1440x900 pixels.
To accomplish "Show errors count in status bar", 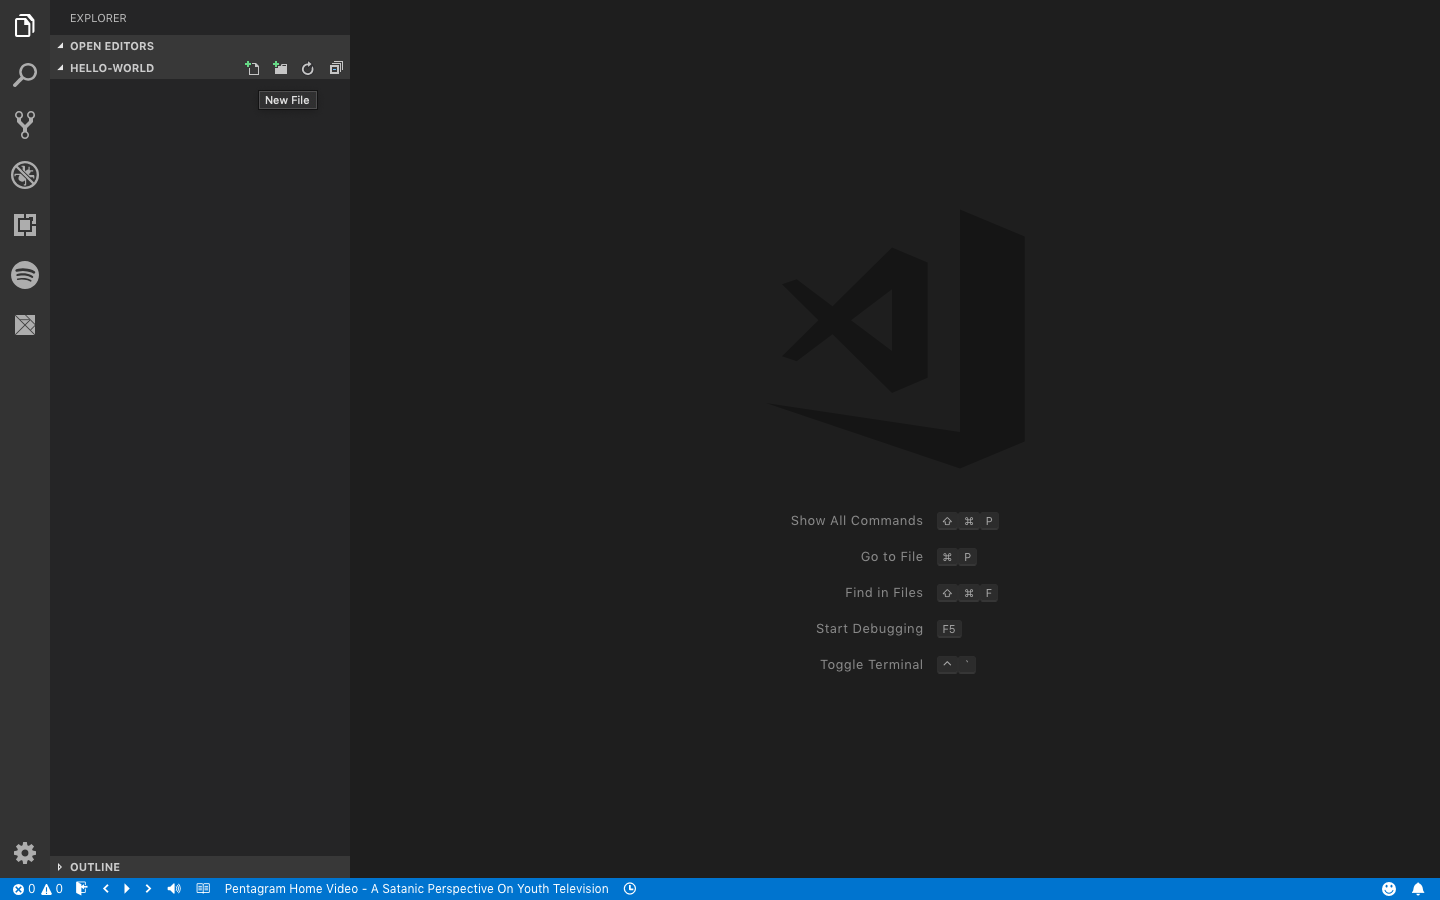I will click(23, 889).
